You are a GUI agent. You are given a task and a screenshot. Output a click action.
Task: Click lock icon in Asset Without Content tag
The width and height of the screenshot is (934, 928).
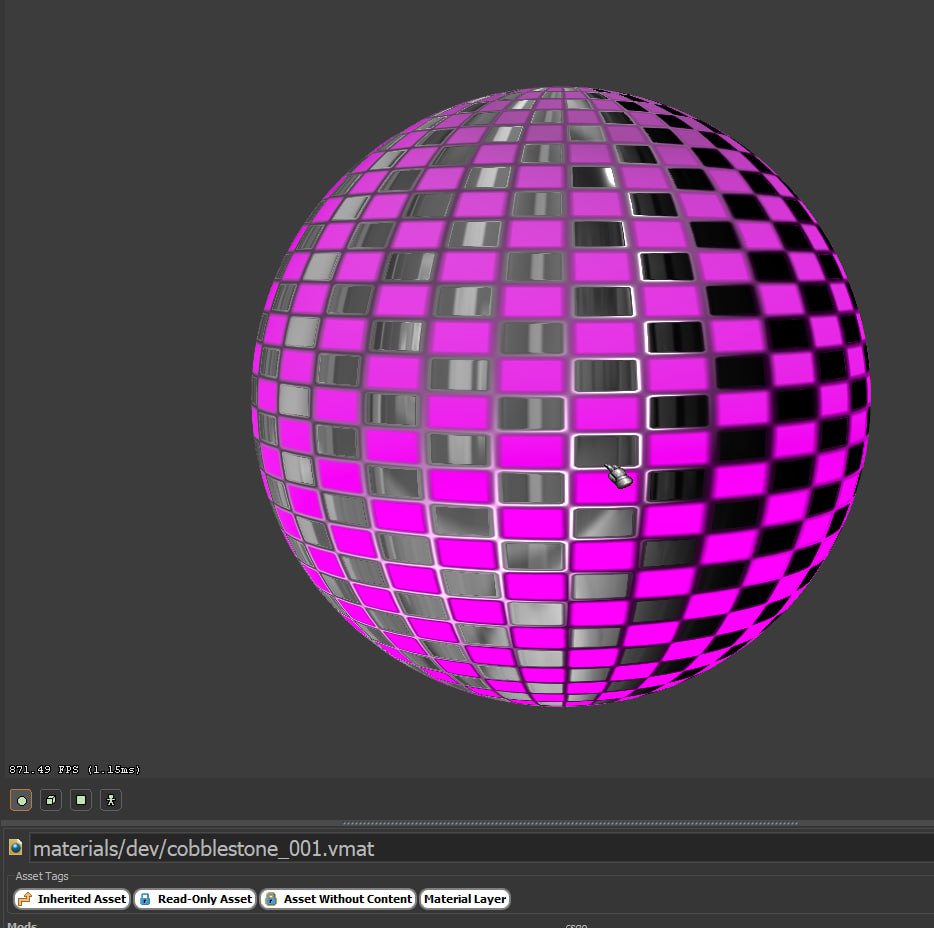(271, 899)
